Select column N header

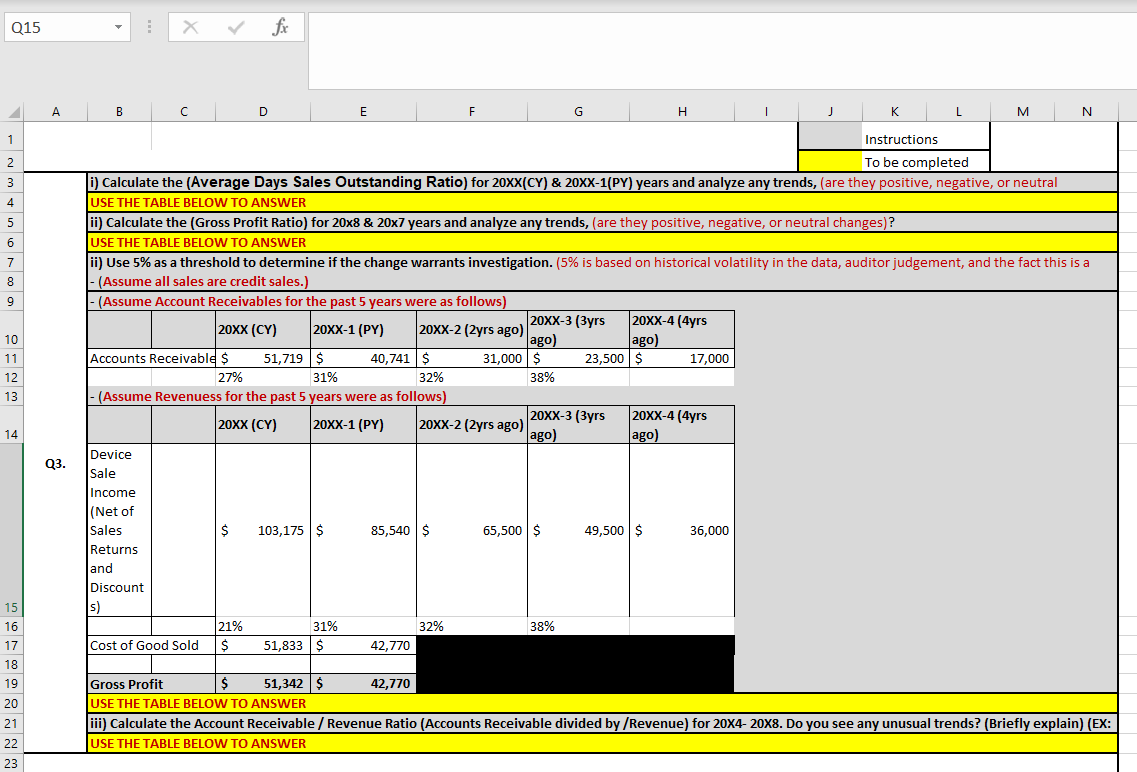pyautogui.click(x=1086, y=112)
